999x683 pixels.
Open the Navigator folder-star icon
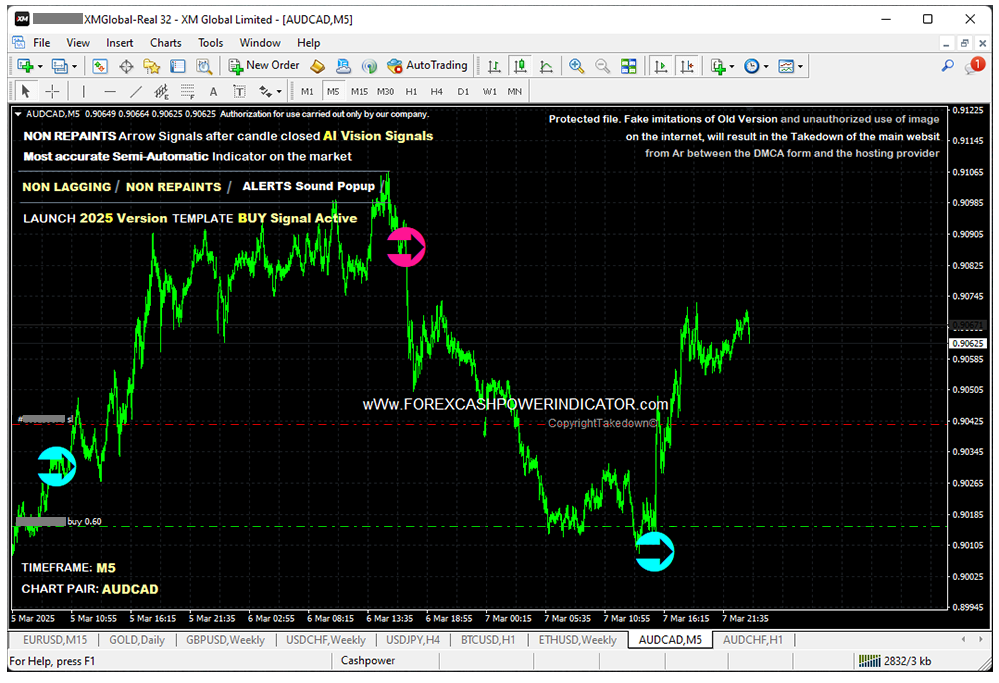click(x=152, y=66)
